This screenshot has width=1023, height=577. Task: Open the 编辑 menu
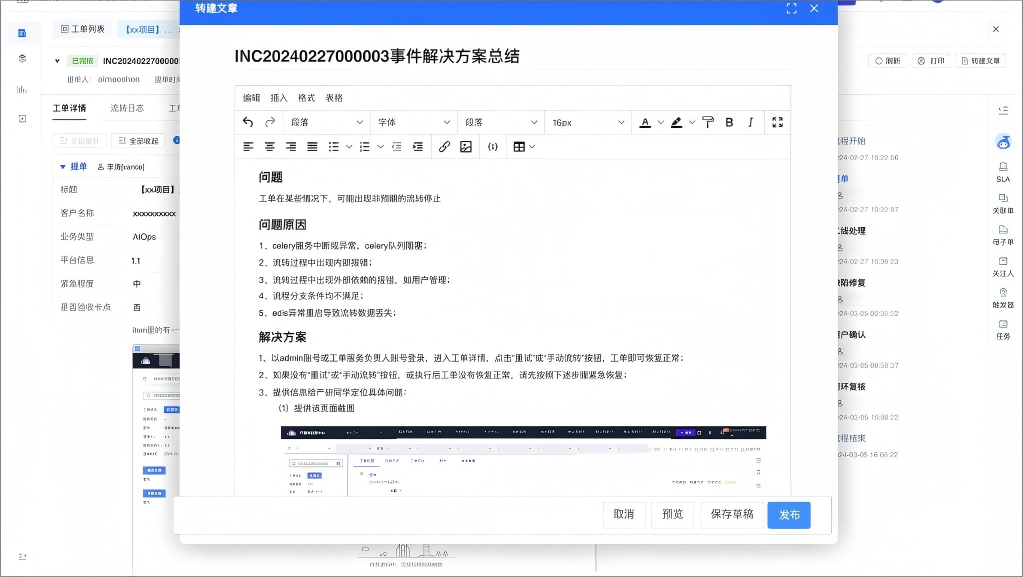coord(251,98)
